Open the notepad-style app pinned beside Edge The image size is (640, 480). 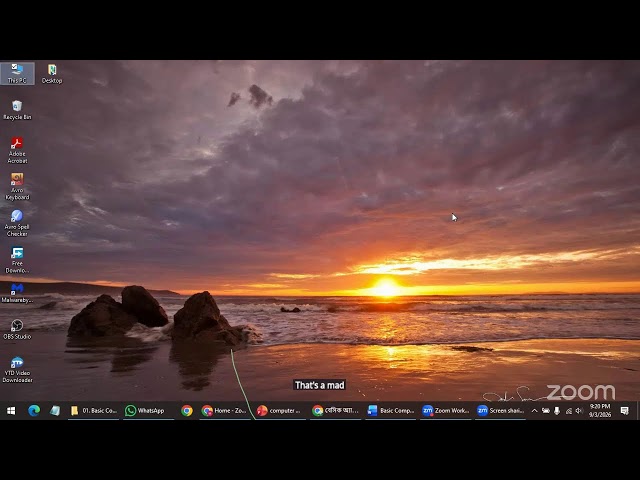click(x=55, y=411)
